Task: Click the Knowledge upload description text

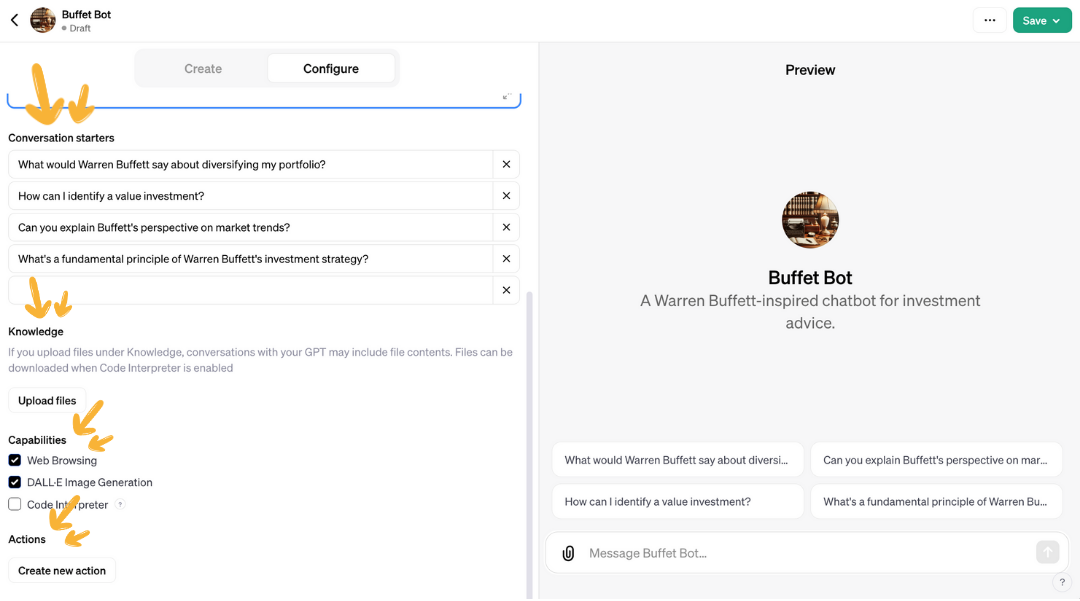Action: (260, 360)
